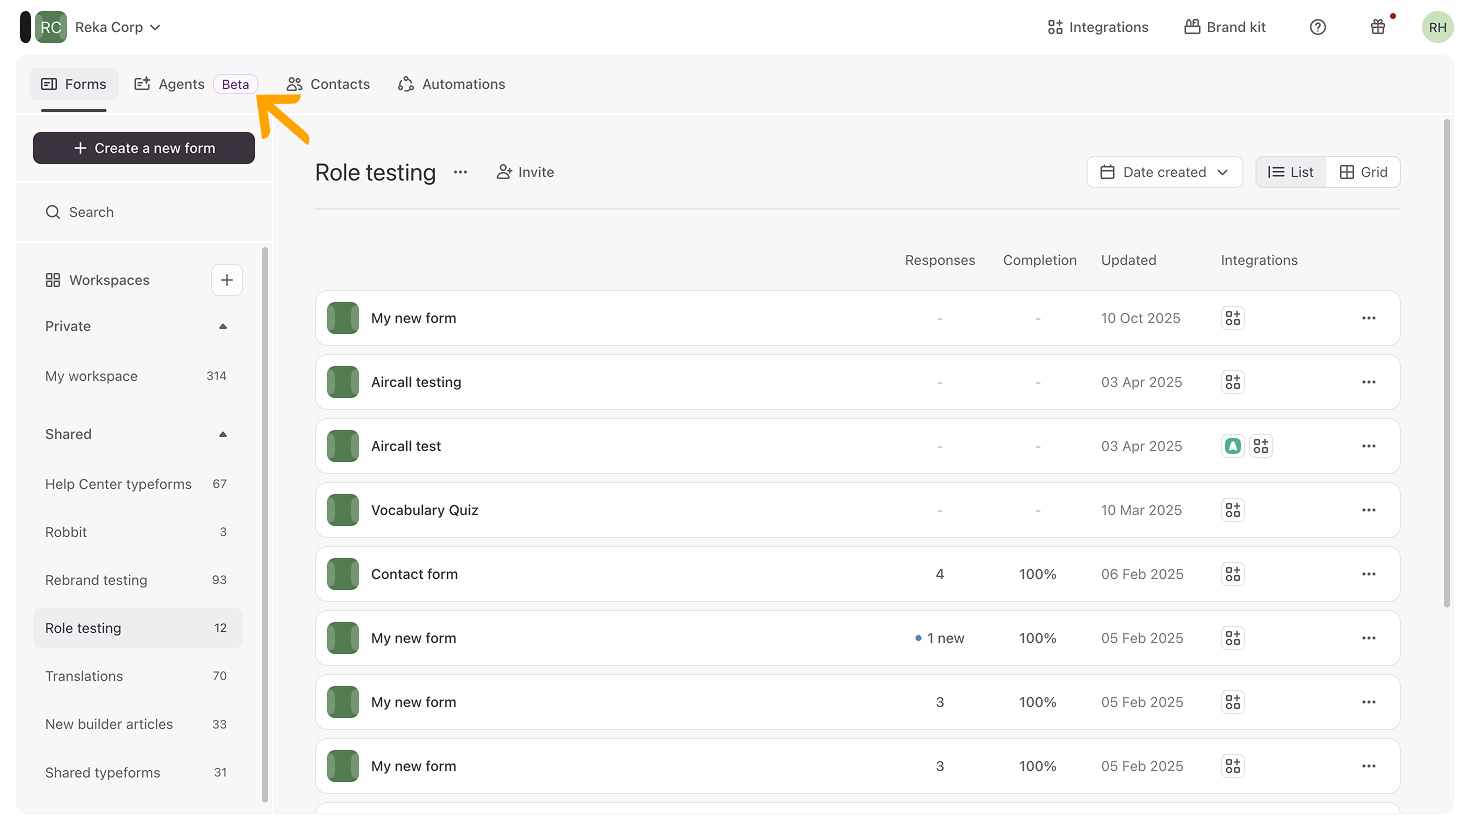This screenshot has height=830, width=1470.
Task: Open the Automations tab
Action: (x=452, y=84)
